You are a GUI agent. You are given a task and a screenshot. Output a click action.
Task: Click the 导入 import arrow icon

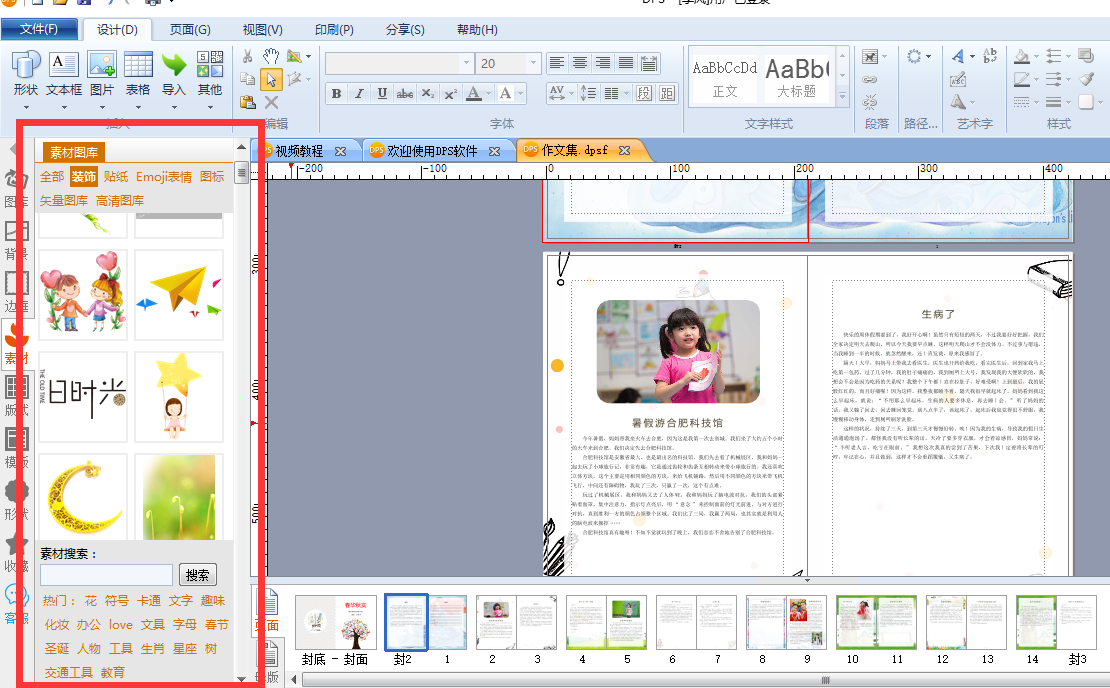tap(173, 74)
